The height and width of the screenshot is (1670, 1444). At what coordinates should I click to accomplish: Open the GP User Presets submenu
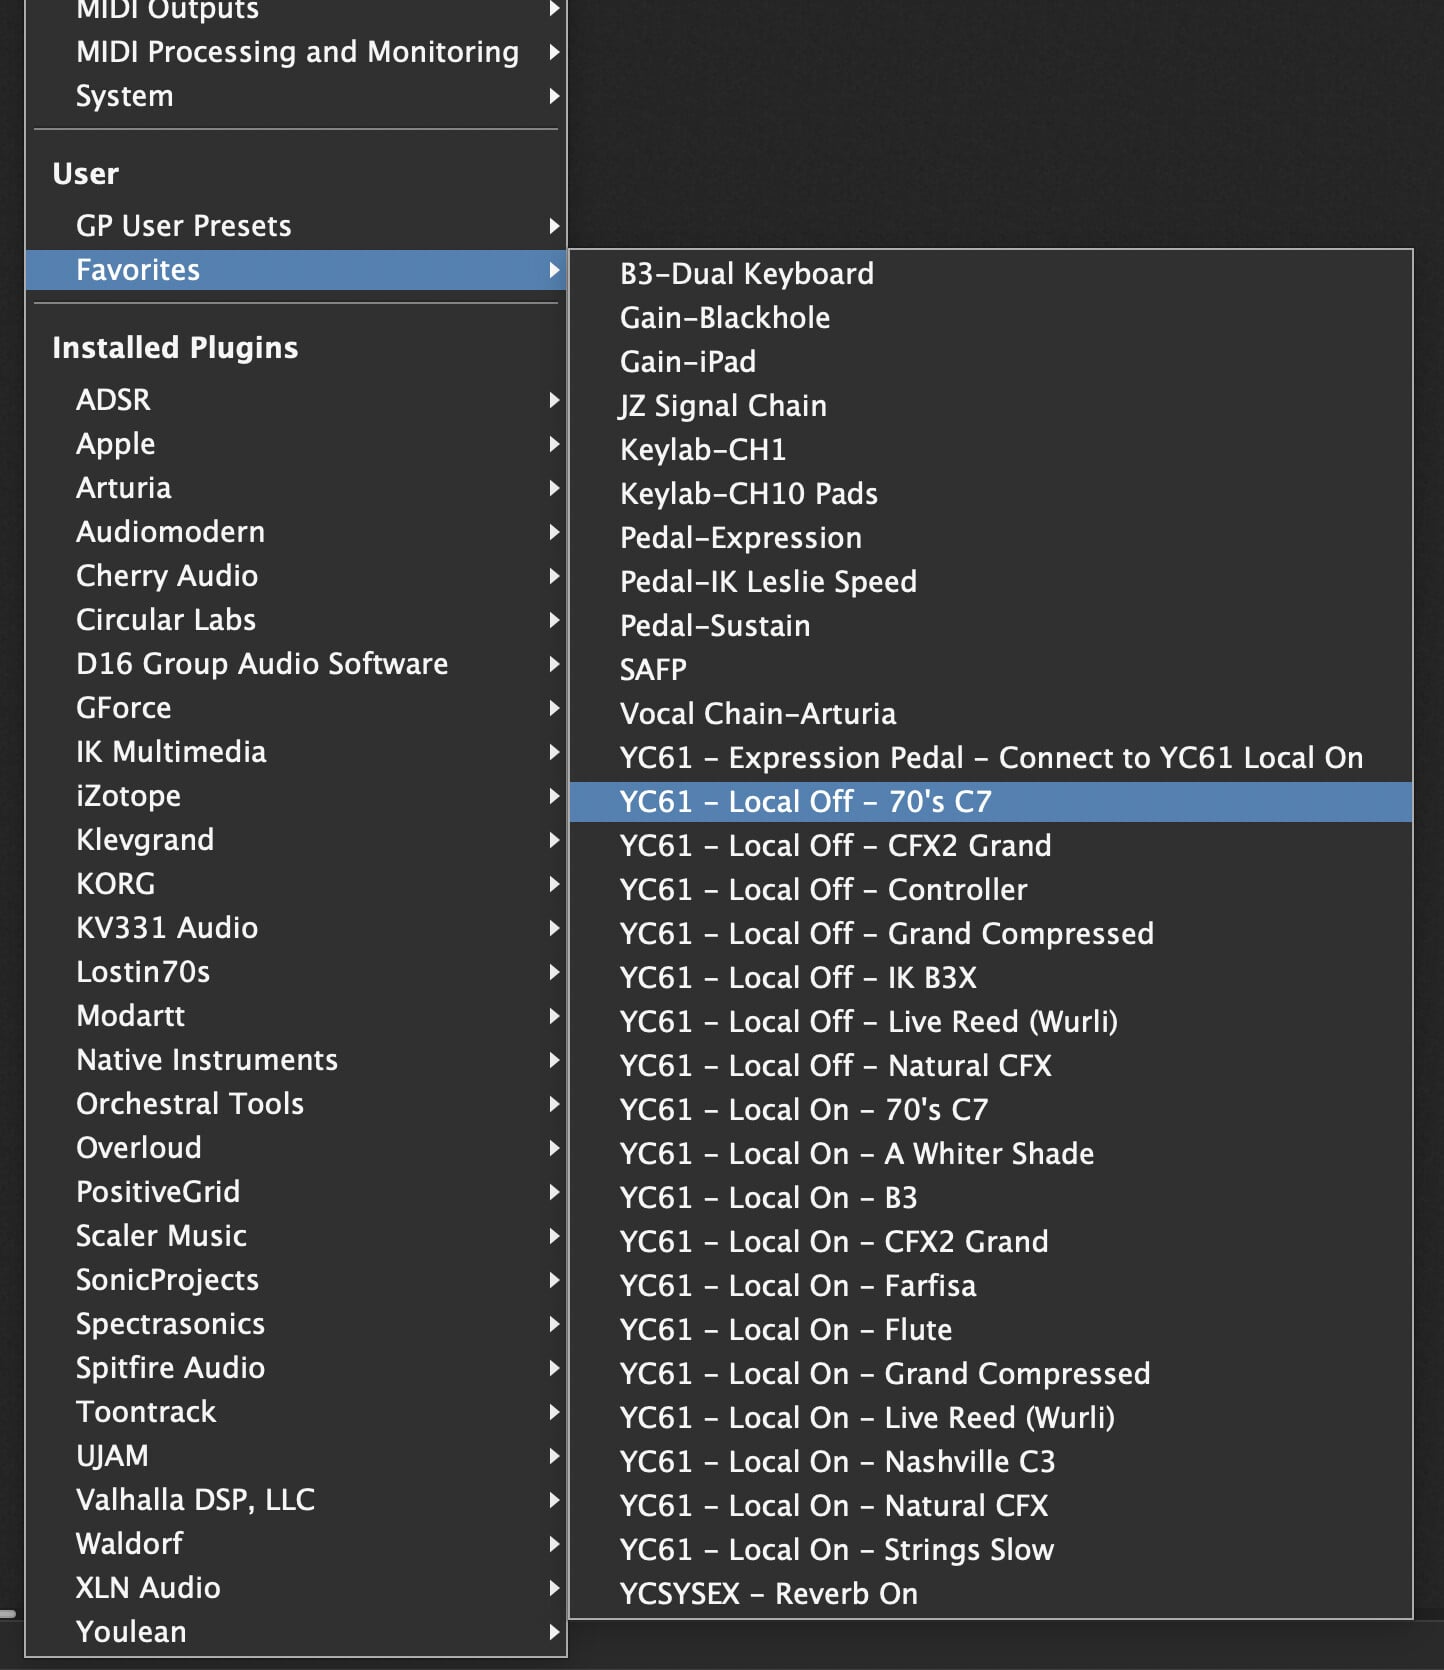point(184,225)
